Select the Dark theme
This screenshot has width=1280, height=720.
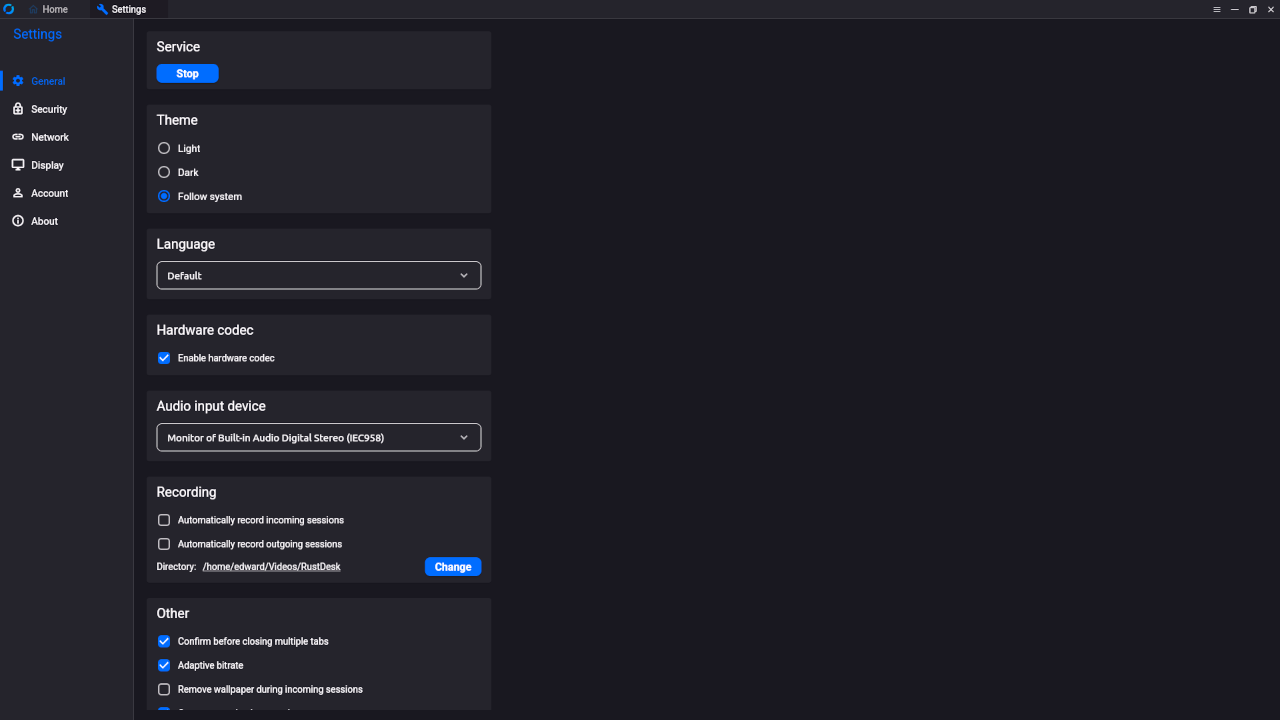pos(178,172)
